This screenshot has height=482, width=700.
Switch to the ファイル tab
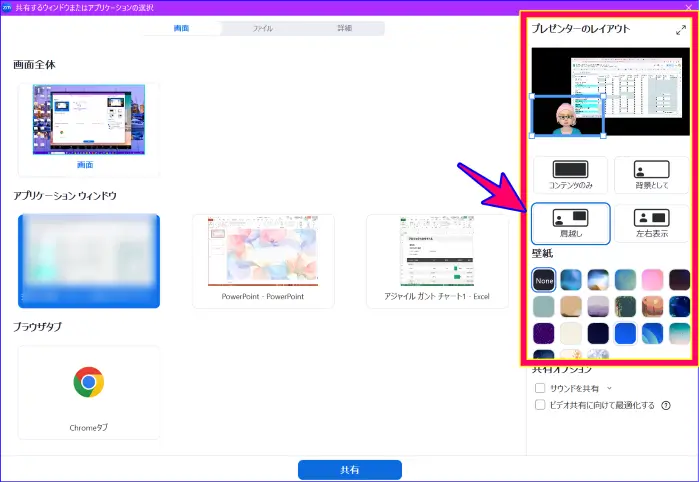(x=263, y=28)
